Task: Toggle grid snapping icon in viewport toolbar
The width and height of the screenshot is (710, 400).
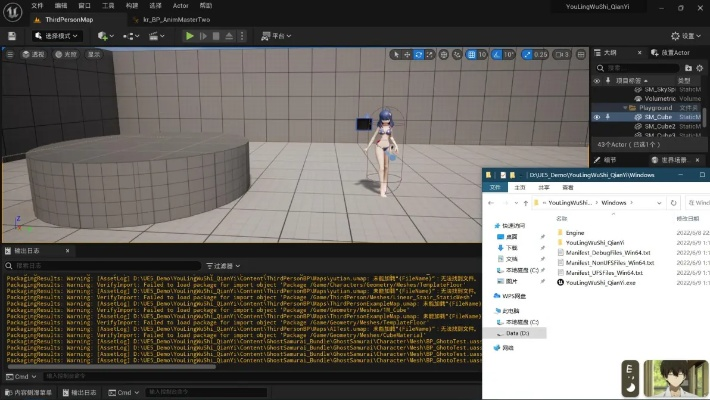Action: click(471, 54)
